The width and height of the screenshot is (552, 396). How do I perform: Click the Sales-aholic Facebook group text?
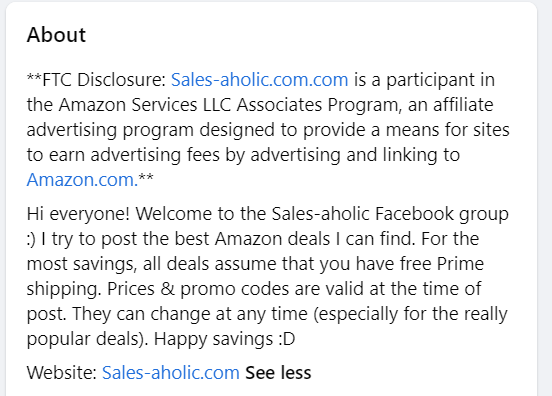tap(390, 214)
